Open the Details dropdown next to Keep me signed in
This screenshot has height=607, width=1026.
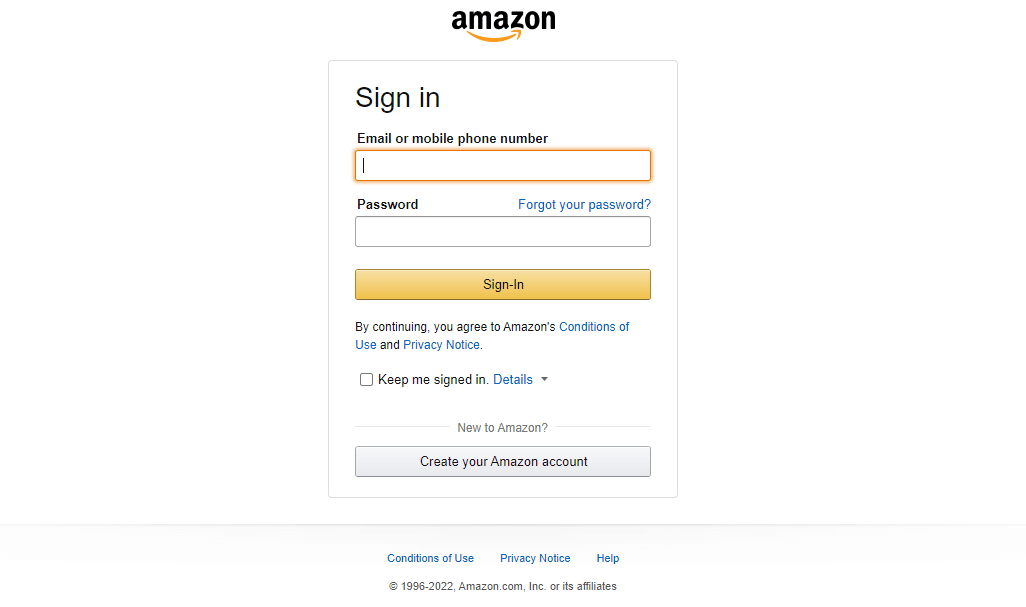pyautogui.click(x=512, y=379)
